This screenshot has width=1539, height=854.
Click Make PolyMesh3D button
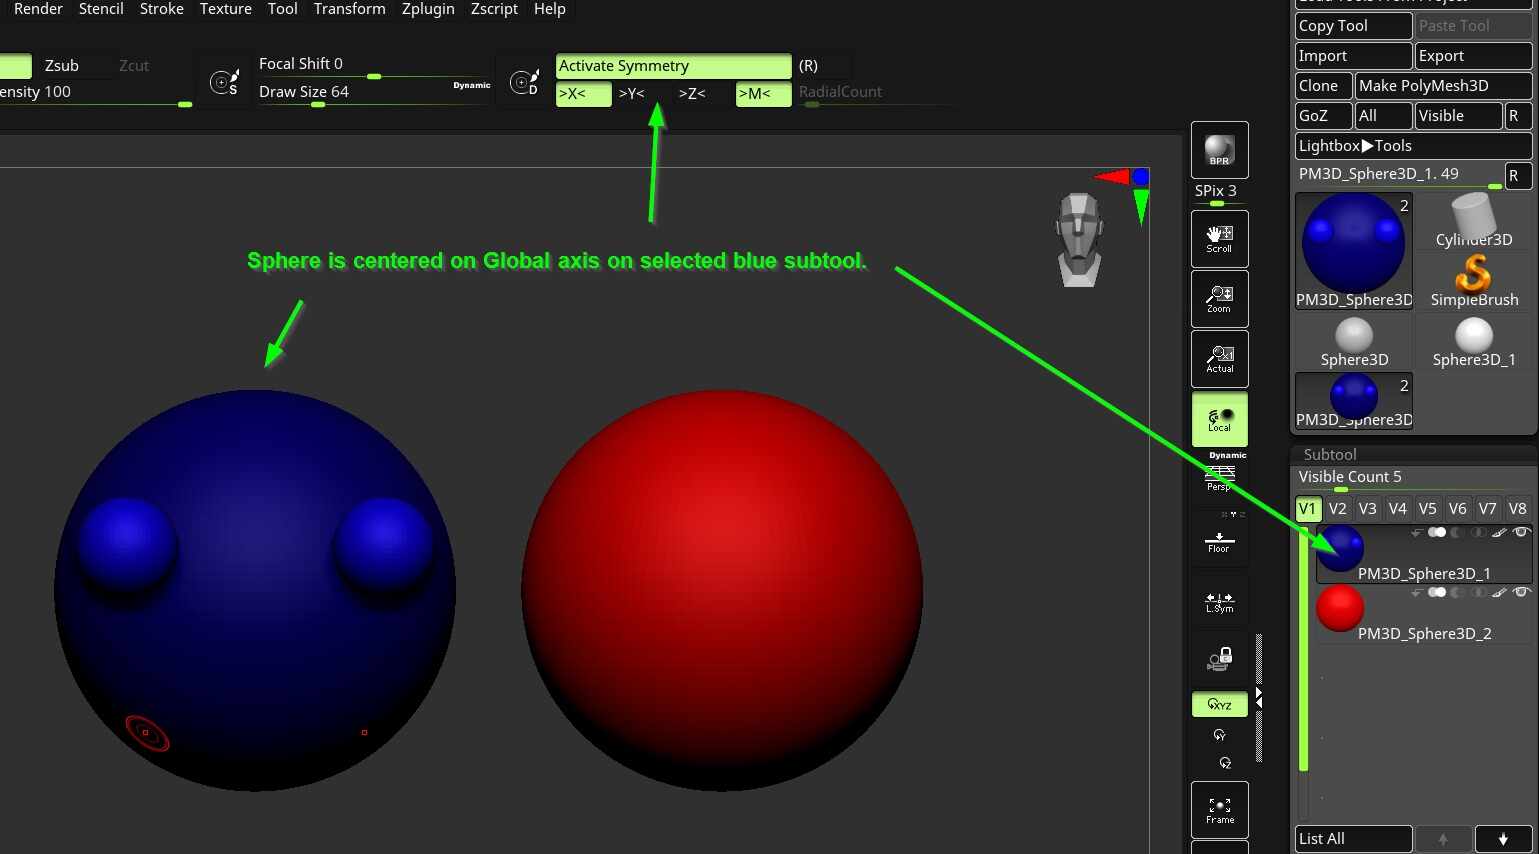[x=1444, y=86]
